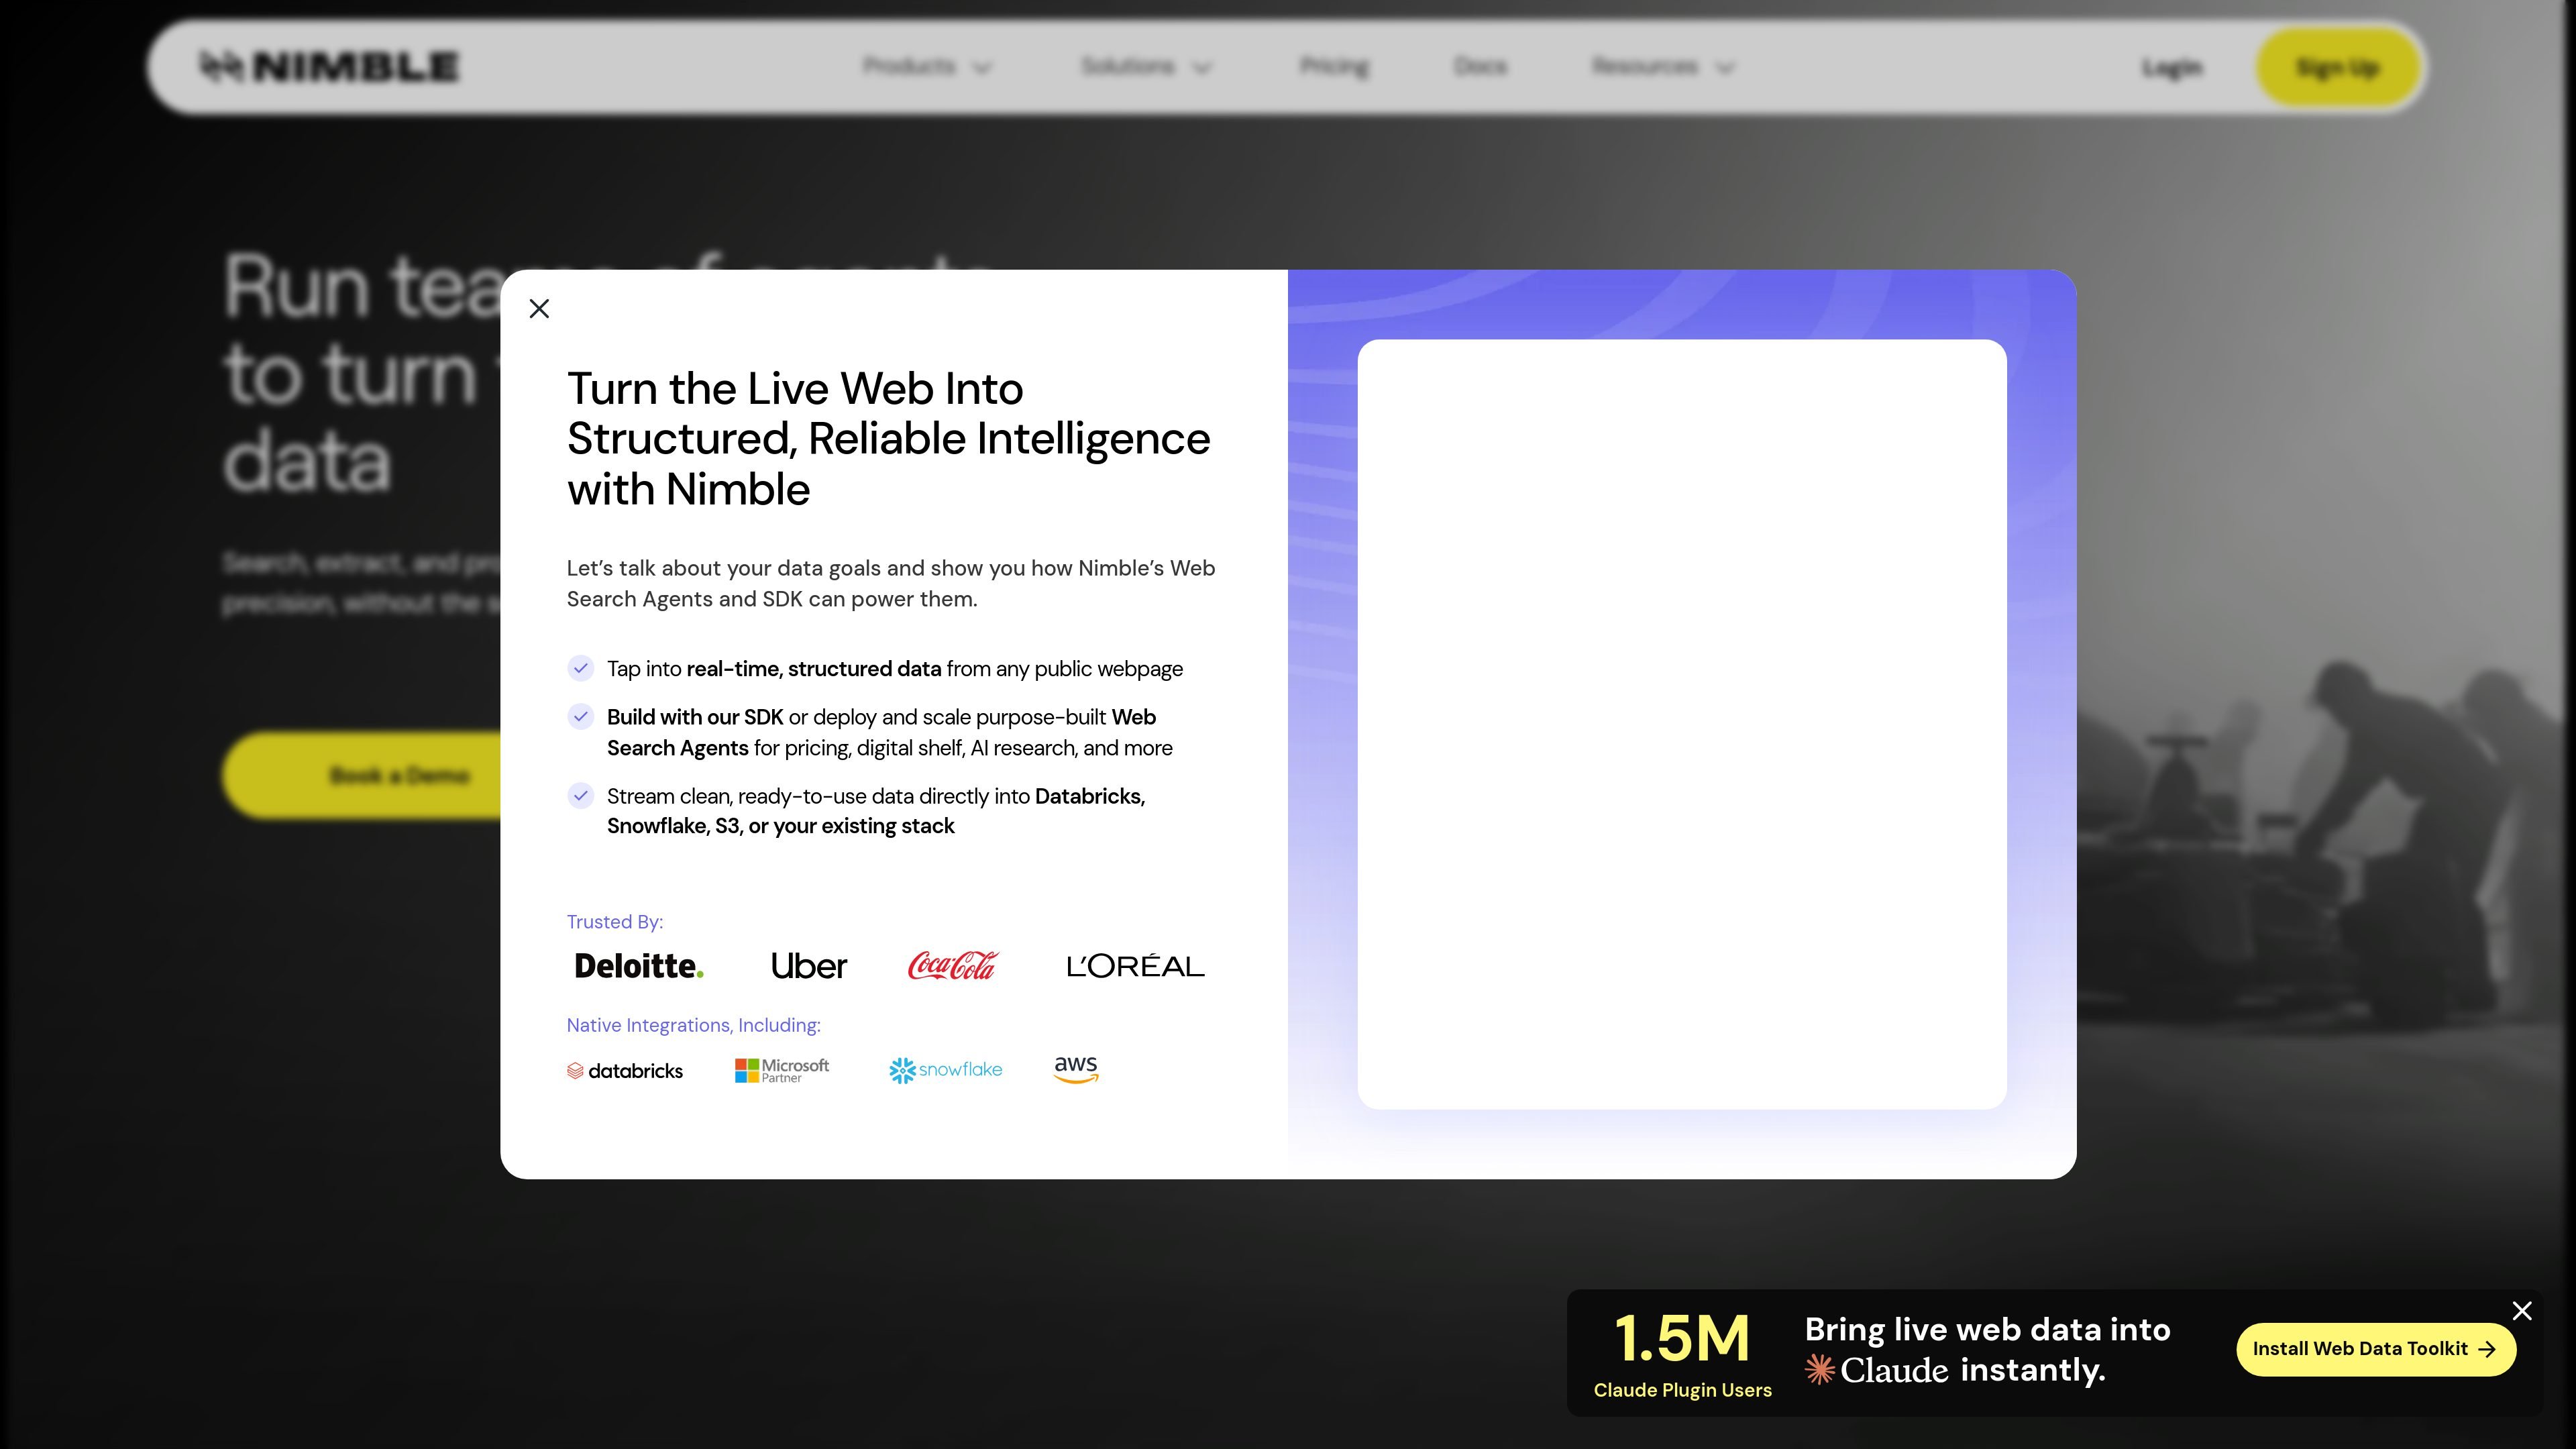
Task: Click checkmark icon beside real-time structured data
Action: (x=581, y=668)
